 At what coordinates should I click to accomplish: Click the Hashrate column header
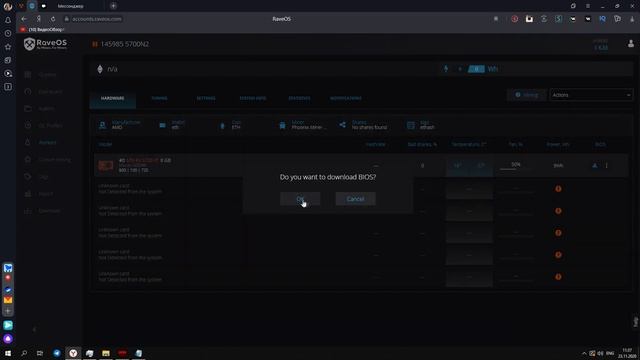(x=375, y=144)
